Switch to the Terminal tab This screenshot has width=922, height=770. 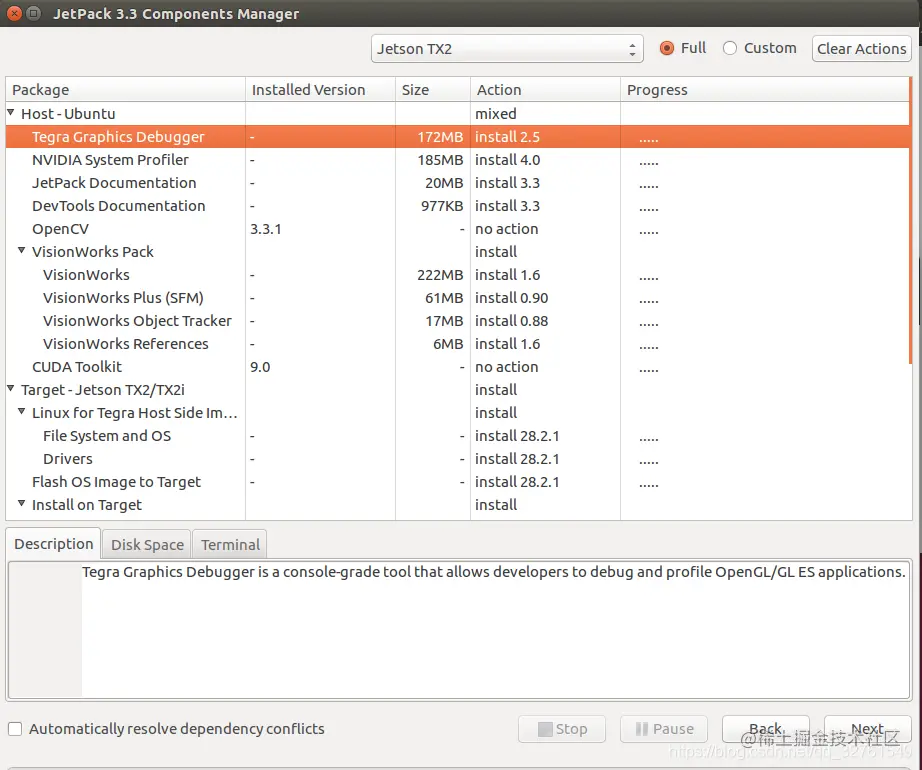click(x=230, y=545)
